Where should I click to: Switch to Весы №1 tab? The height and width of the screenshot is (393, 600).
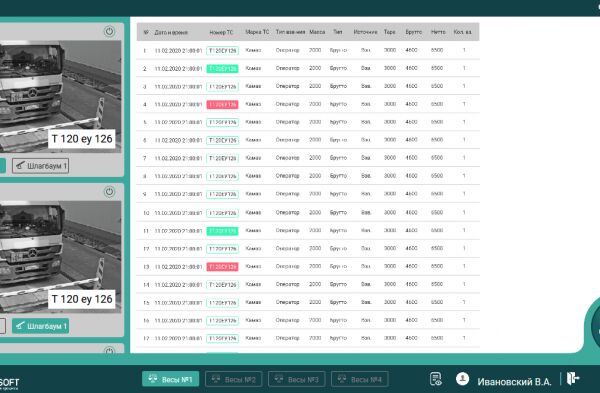pos(170,379)
